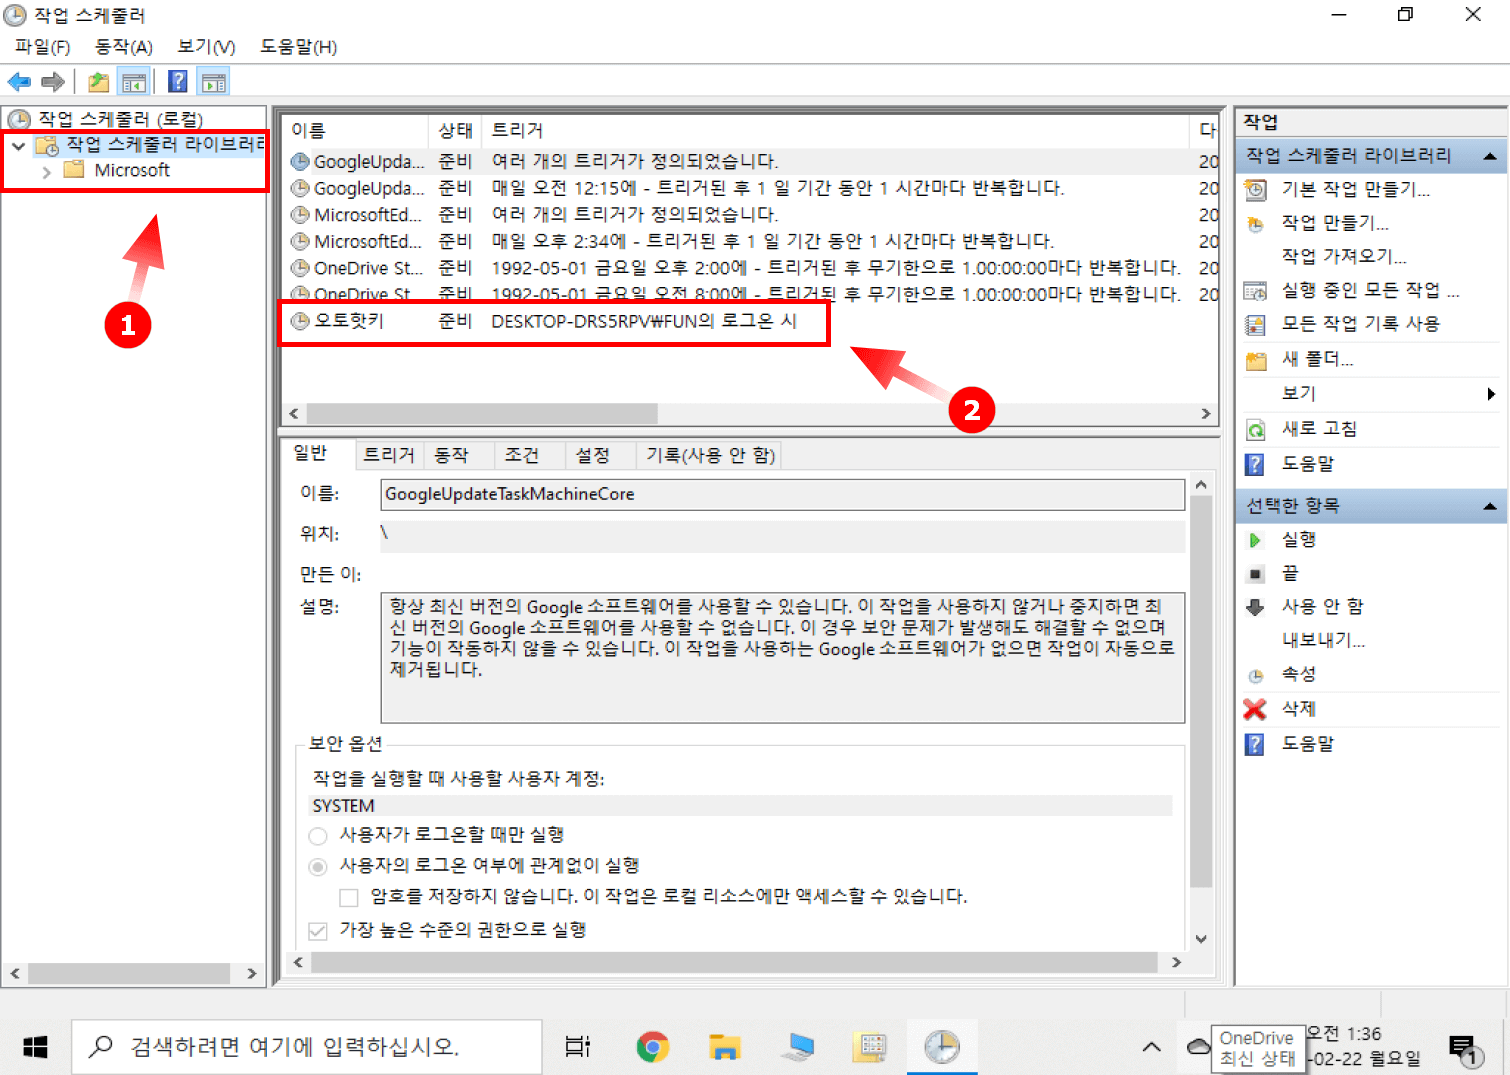Toggle 가장 높은 수준의 권한으로 실행 checkbox
The image size is (1510, 1075).
click(318, 931)
